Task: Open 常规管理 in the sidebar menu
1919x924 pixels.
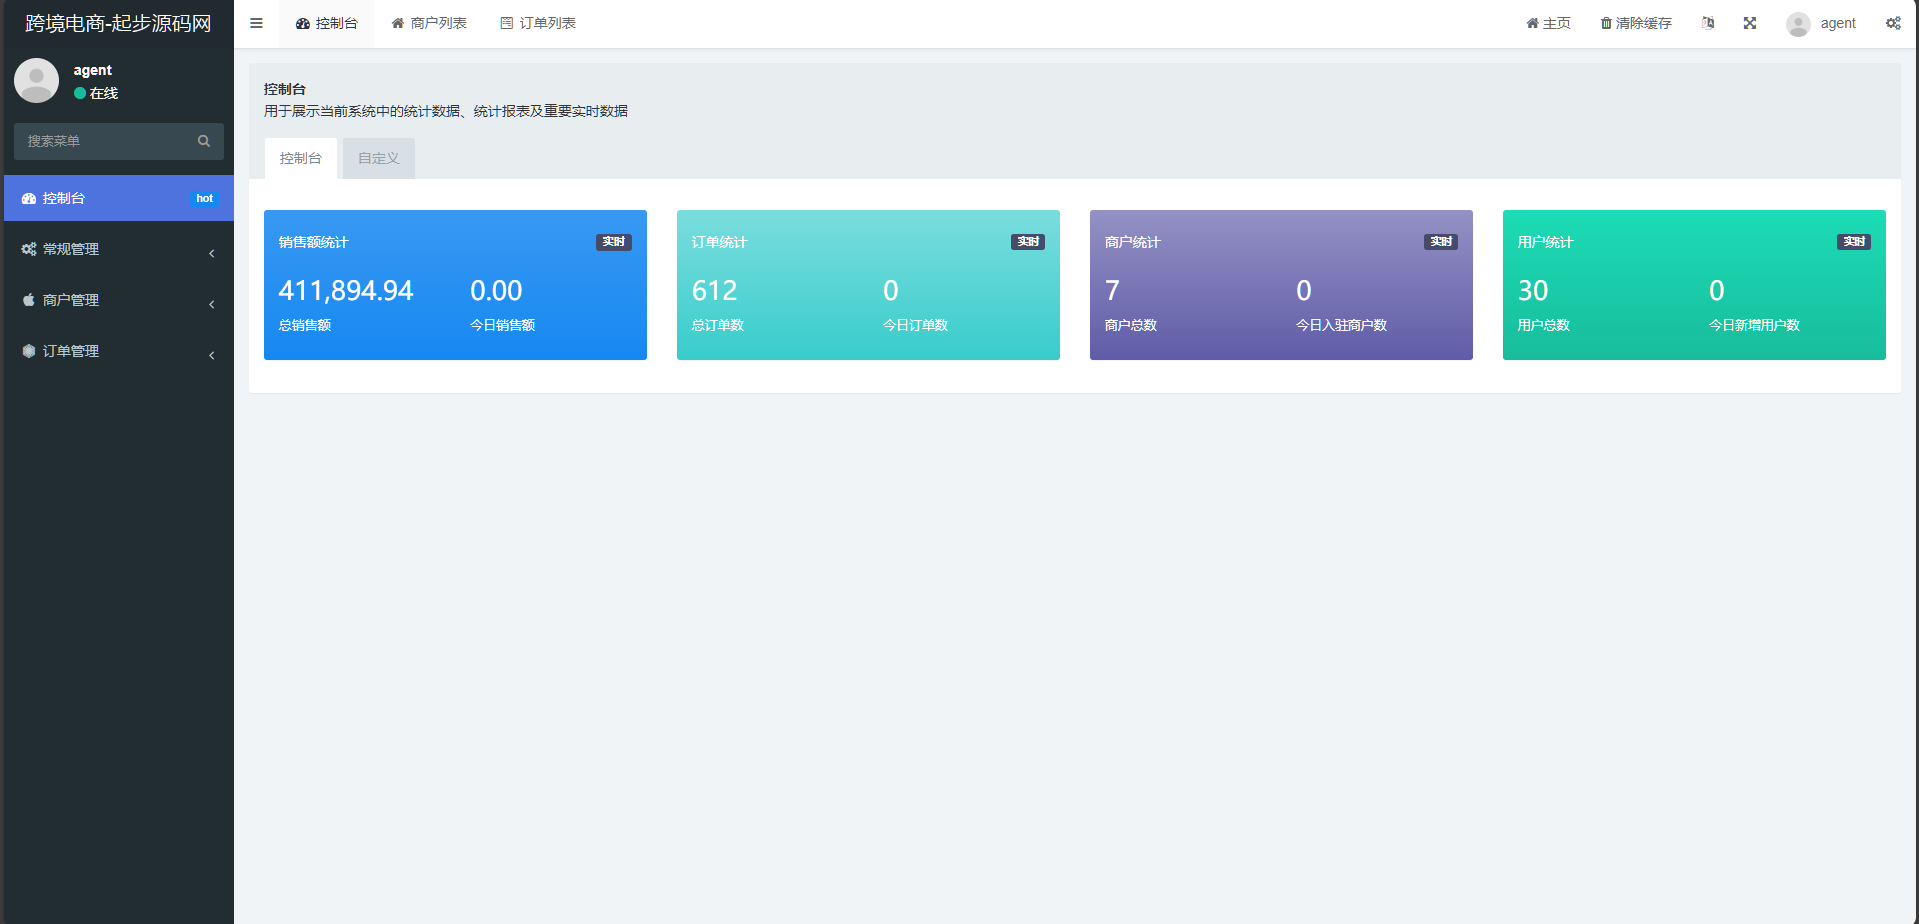Action: click(x=119, y=249)
